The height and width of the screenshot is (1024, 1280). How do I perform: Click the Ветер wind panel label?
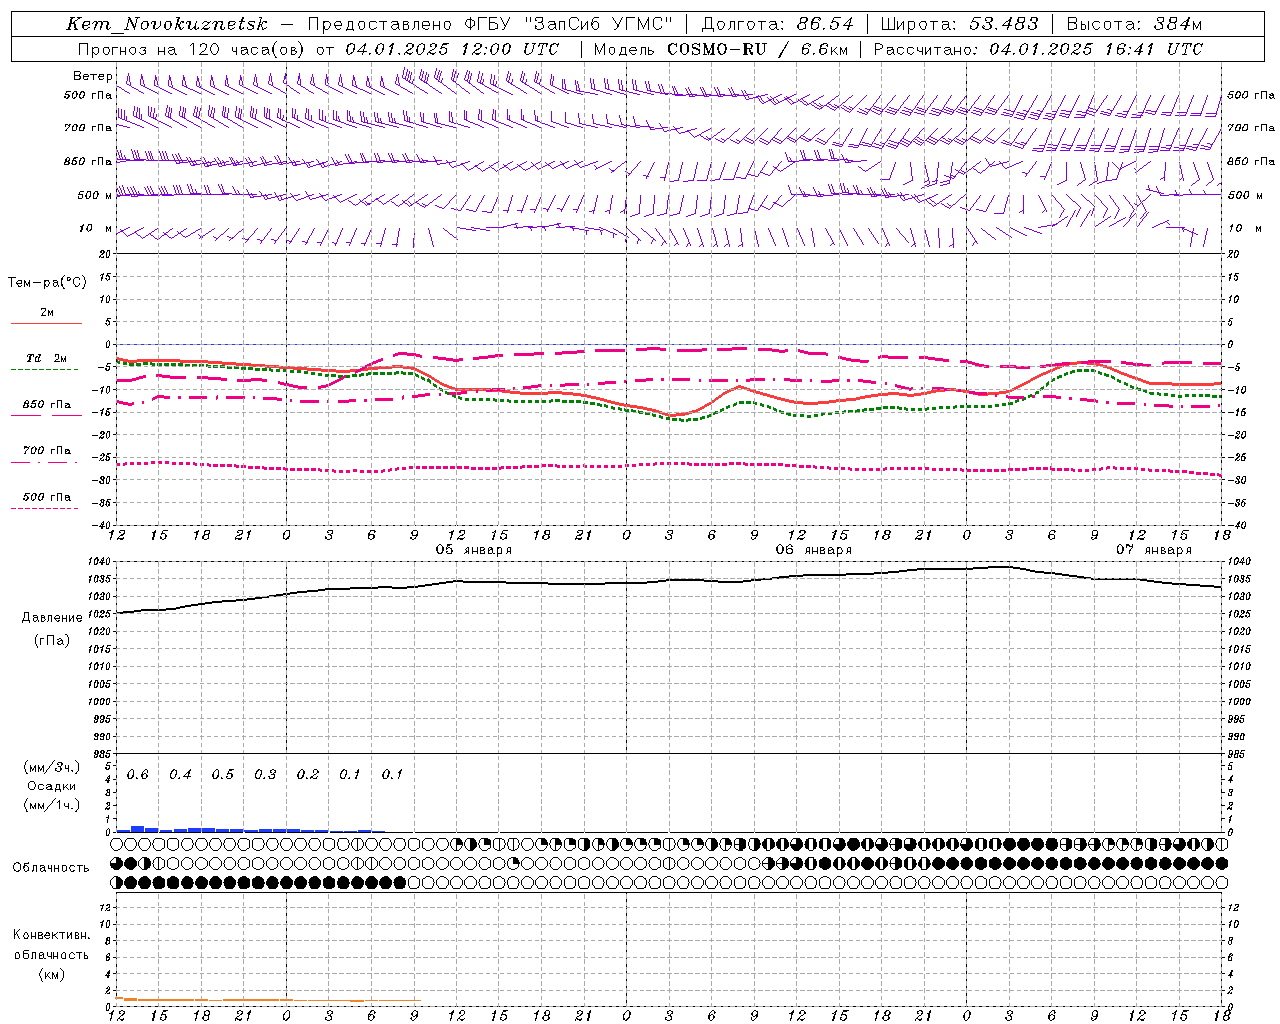[x=92, y=76]
